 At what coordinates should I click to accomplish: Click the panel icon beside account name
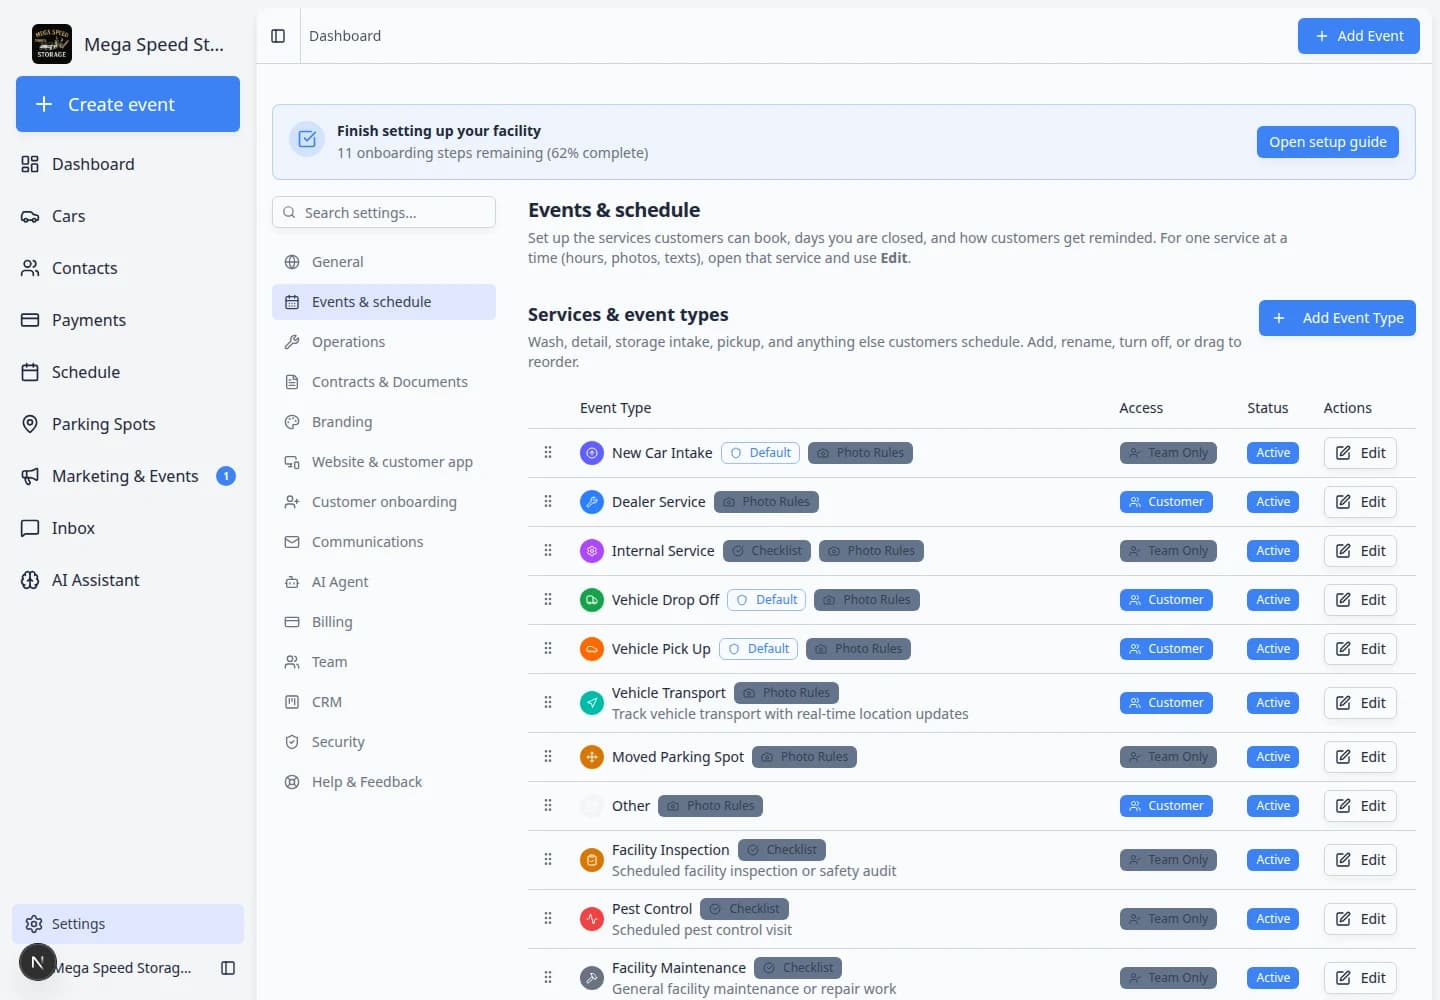(x=228, y=968)
